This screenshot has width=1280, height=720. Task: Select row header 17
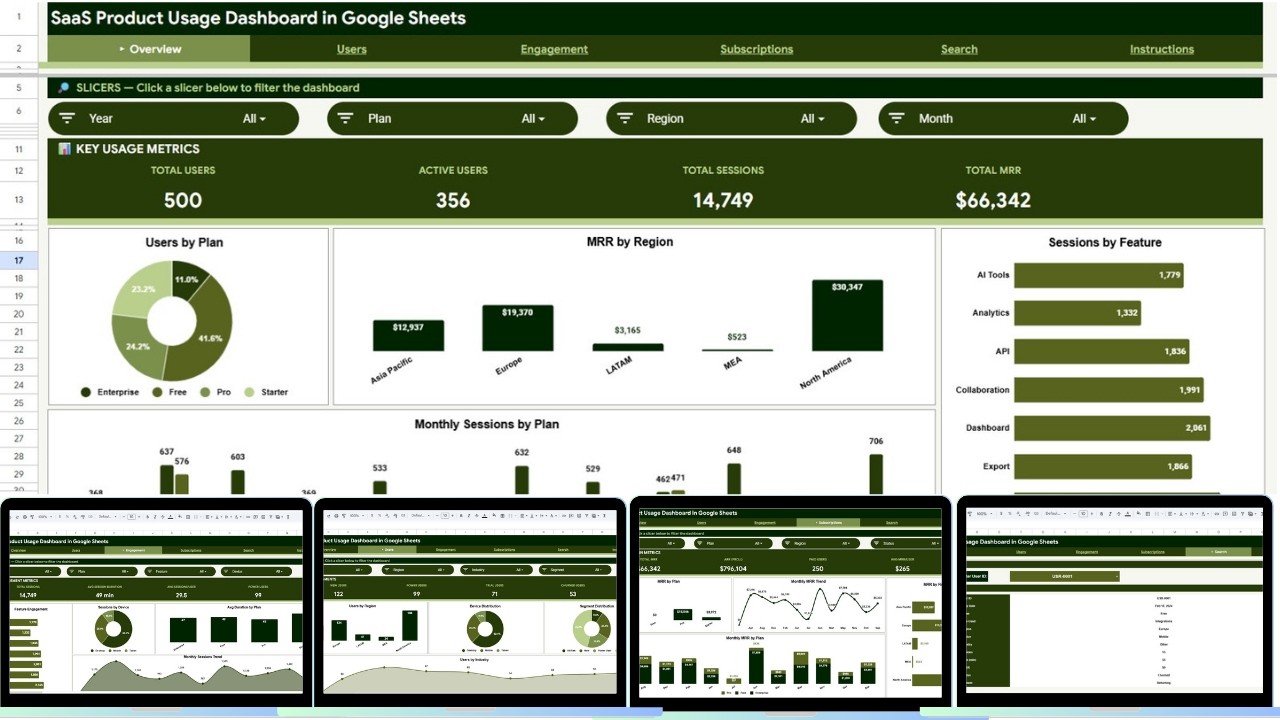coord(19,260)
